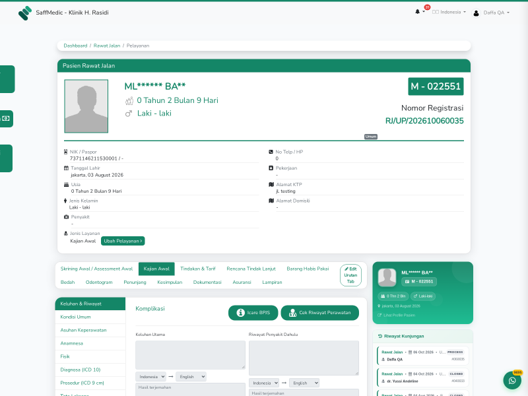Screen dimensions: 528x396
Task: Open the Bedah tab
Action: [x=68, y=282]
